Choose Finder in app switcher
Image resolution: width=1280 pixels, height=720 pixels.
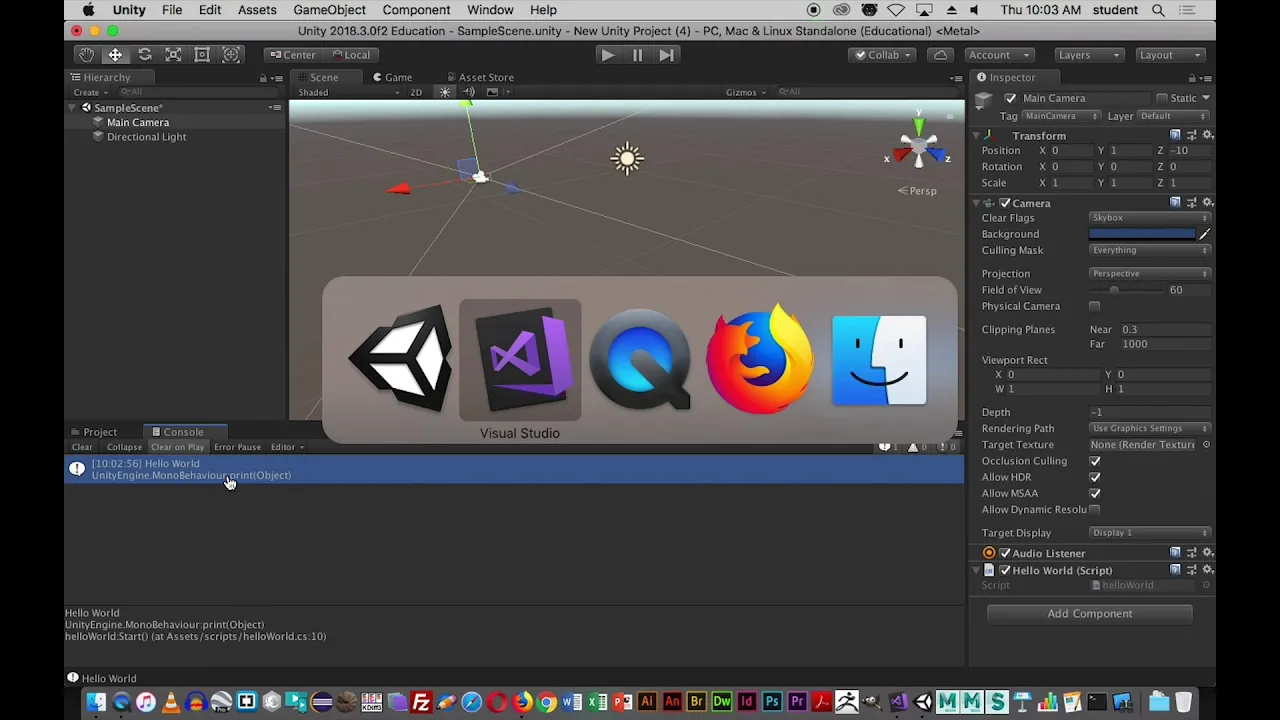[879, 360]
